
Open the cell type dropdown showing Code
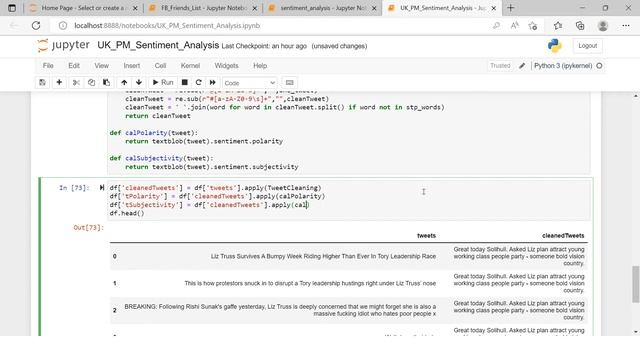[249, 83]
